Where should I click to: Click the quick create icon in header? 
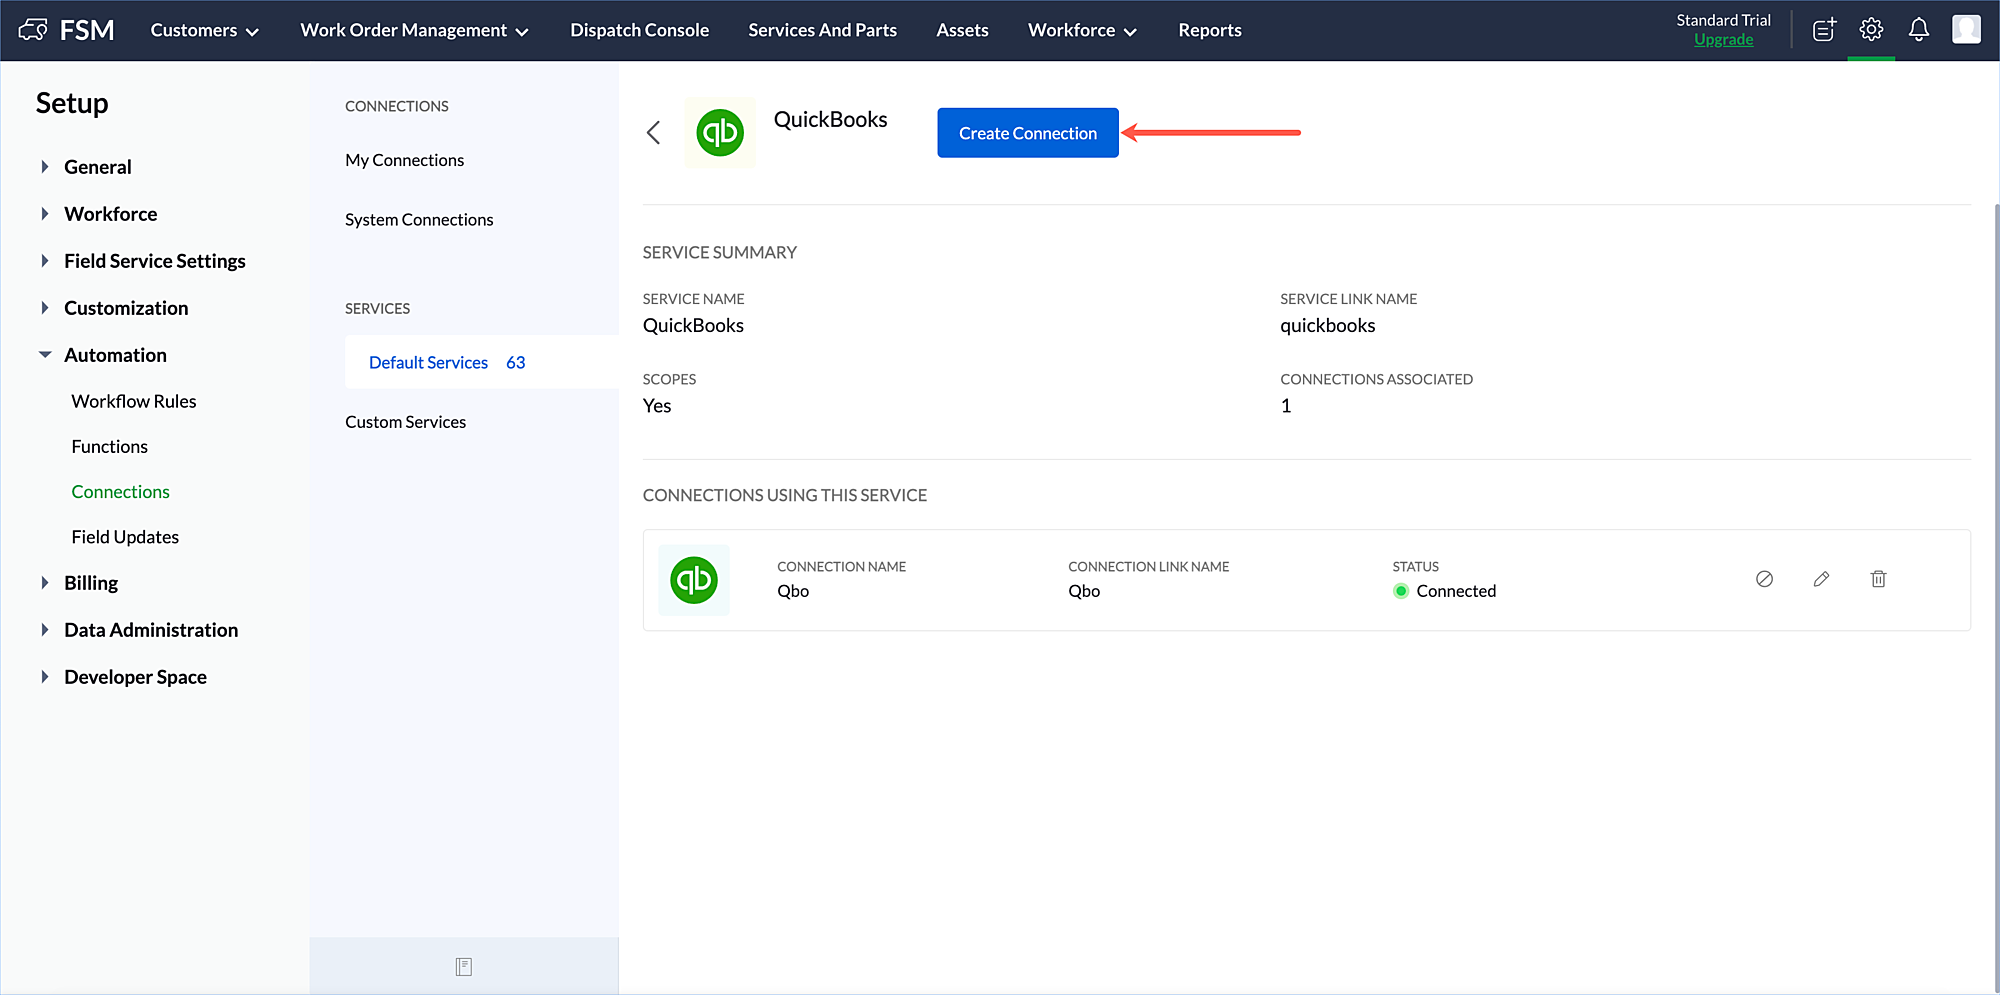coord(1824,30)
